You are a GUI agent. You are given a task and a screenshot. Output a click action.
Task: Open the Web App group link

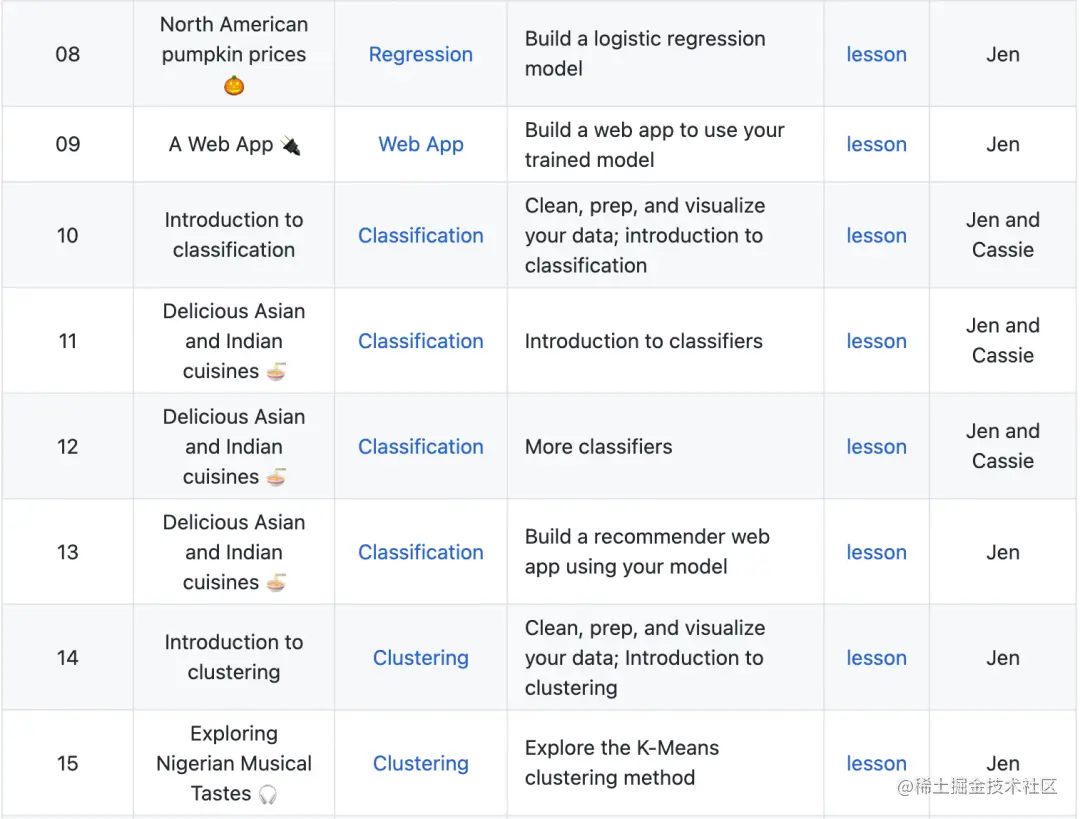pyautogui.click(x=420, y=144)
